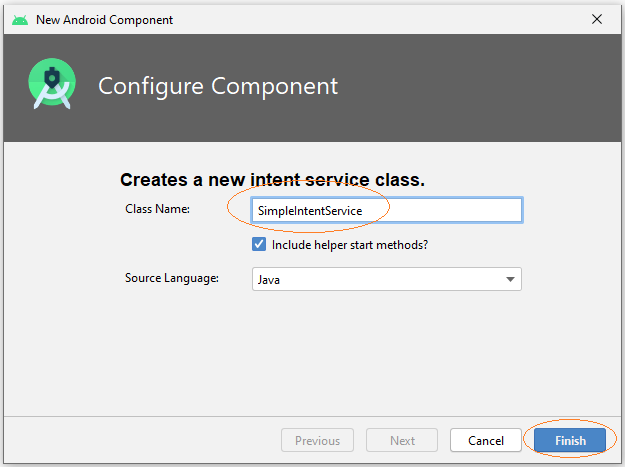Click the SimpleIntentService text in the field
Image resolution: width=625 pixels, height=467 pixels.
point(310,210)
